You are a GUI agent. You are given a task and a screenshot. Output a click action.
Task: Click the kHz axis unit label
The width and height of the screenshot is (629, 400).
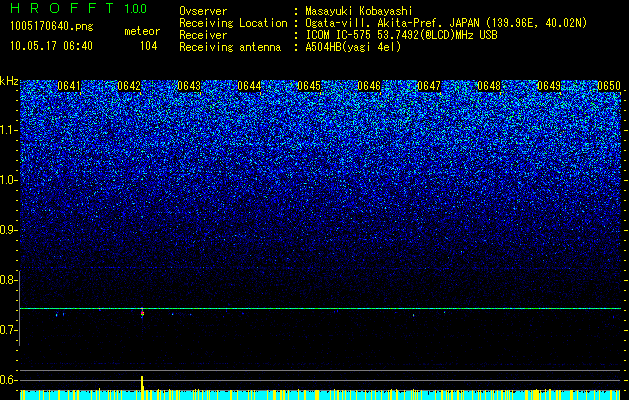point(9,81)
